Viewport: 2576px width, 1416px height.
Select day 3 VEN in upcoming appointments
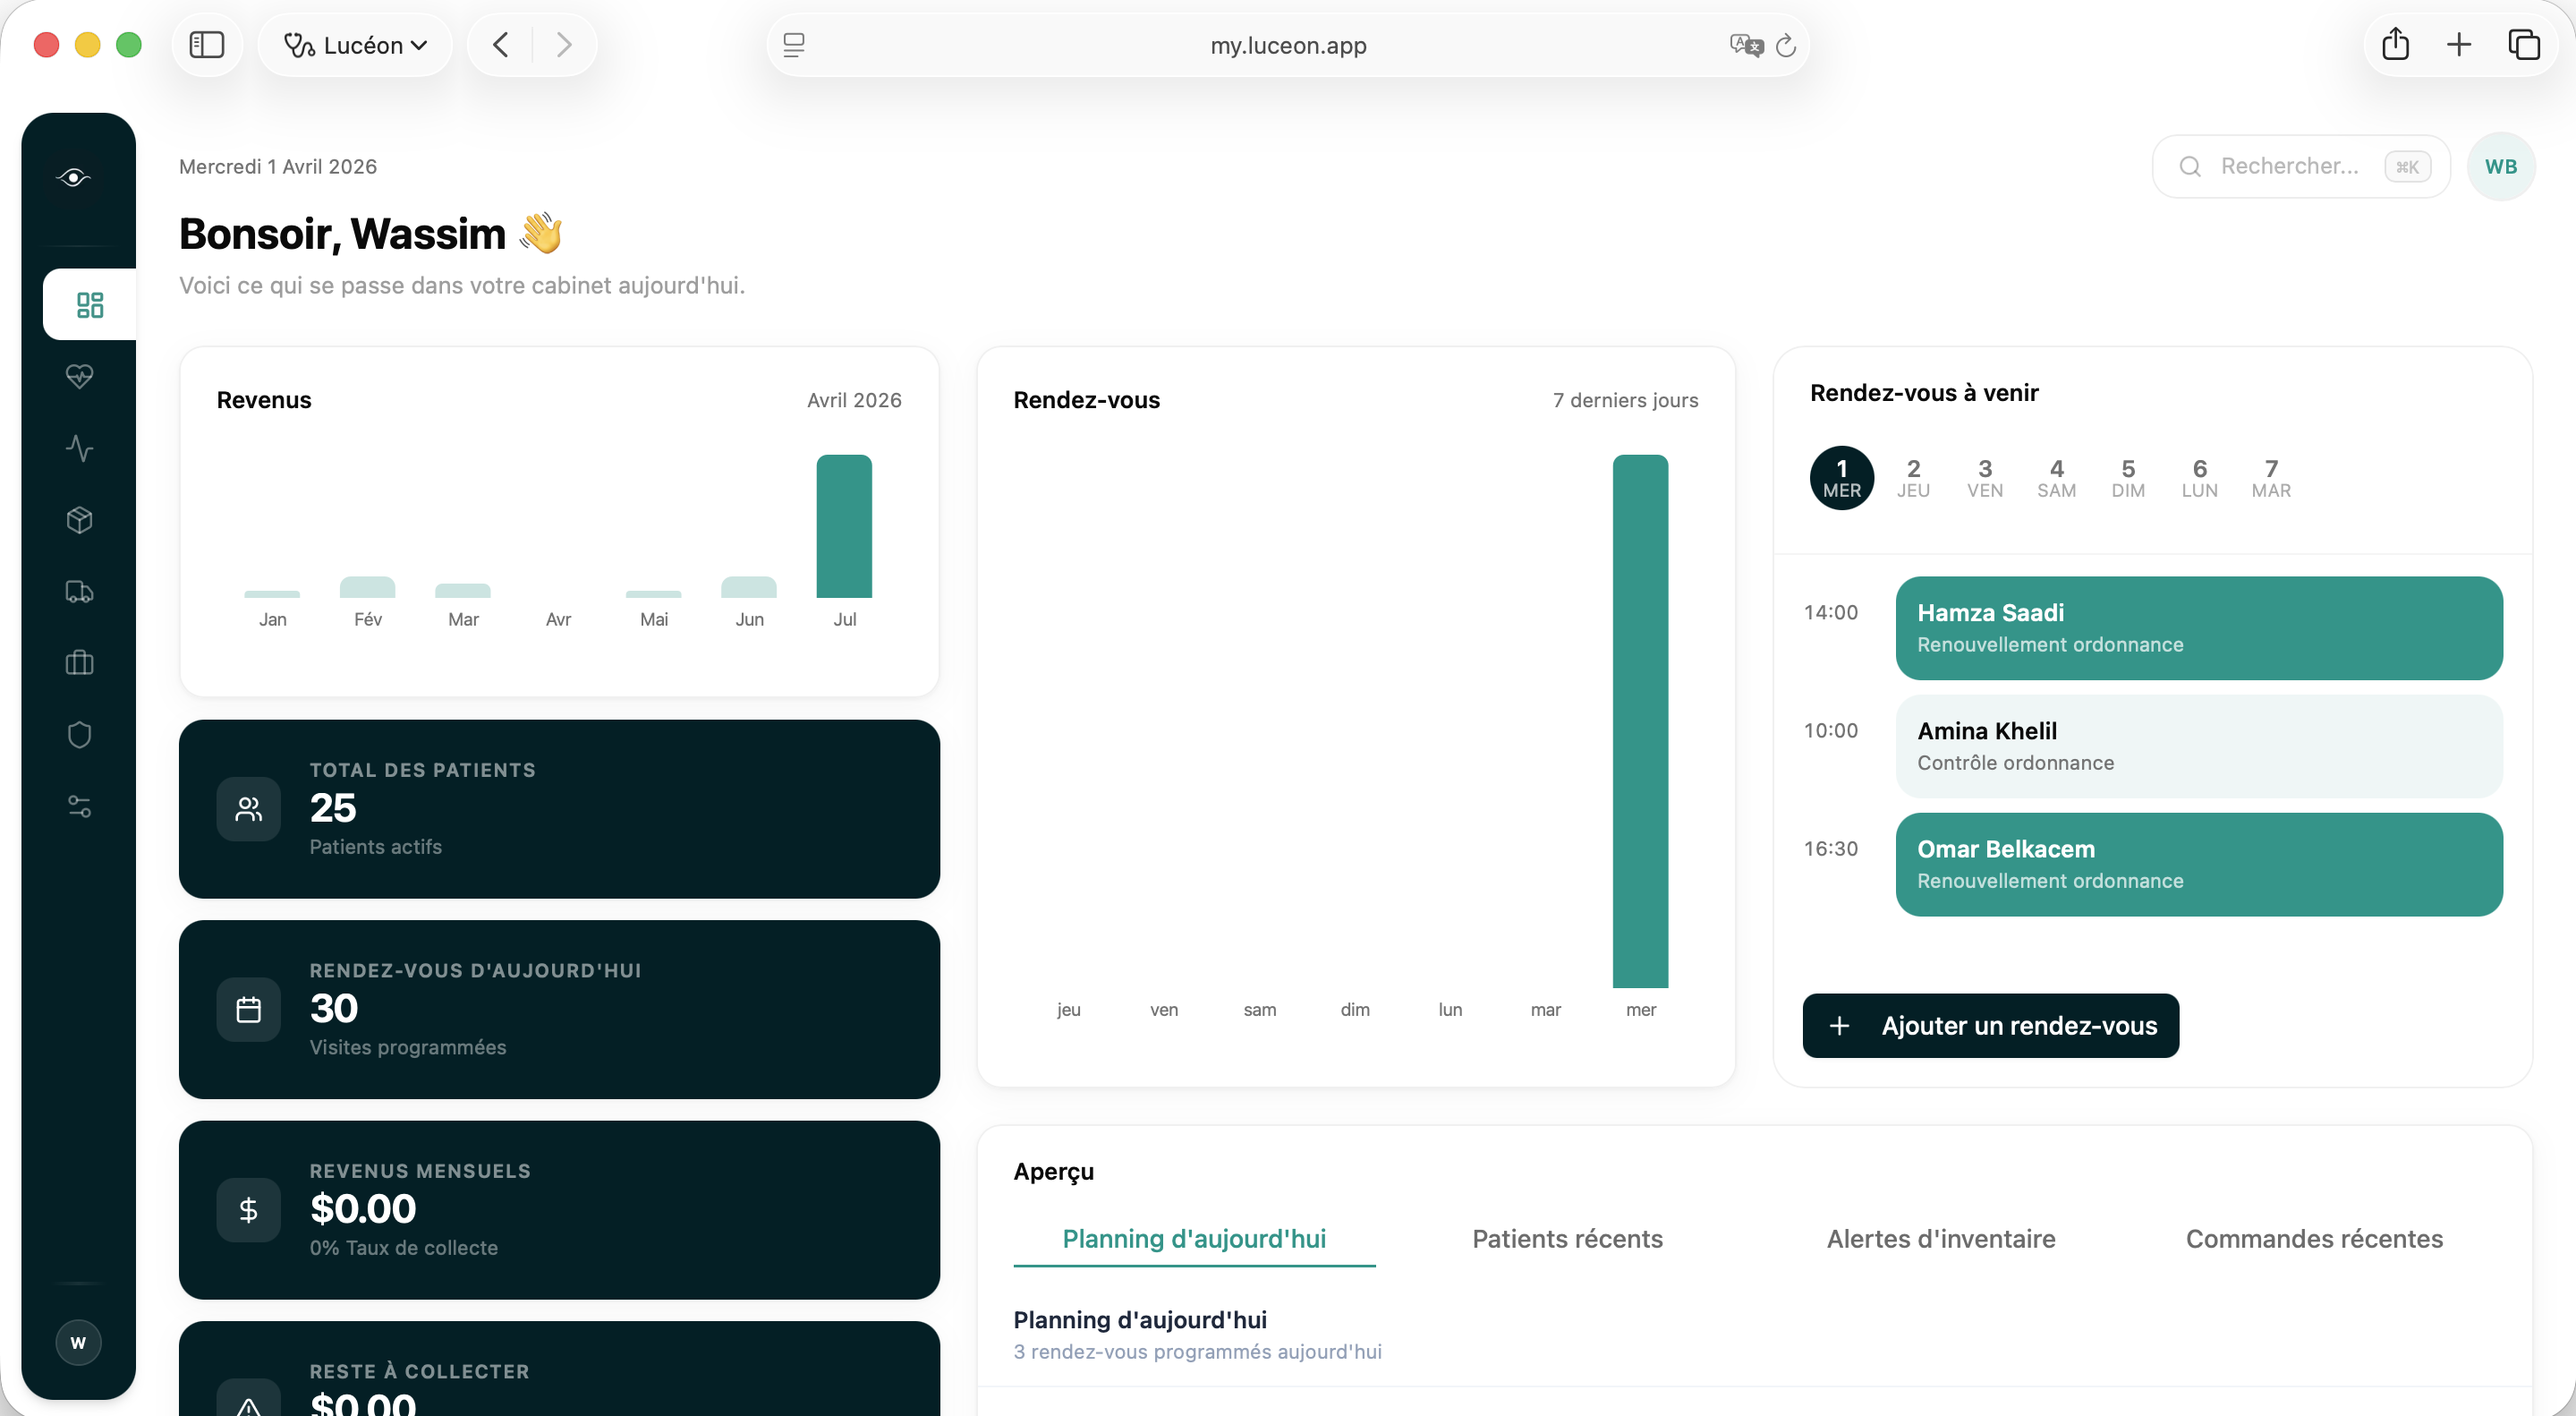(x=1985, y=477)
